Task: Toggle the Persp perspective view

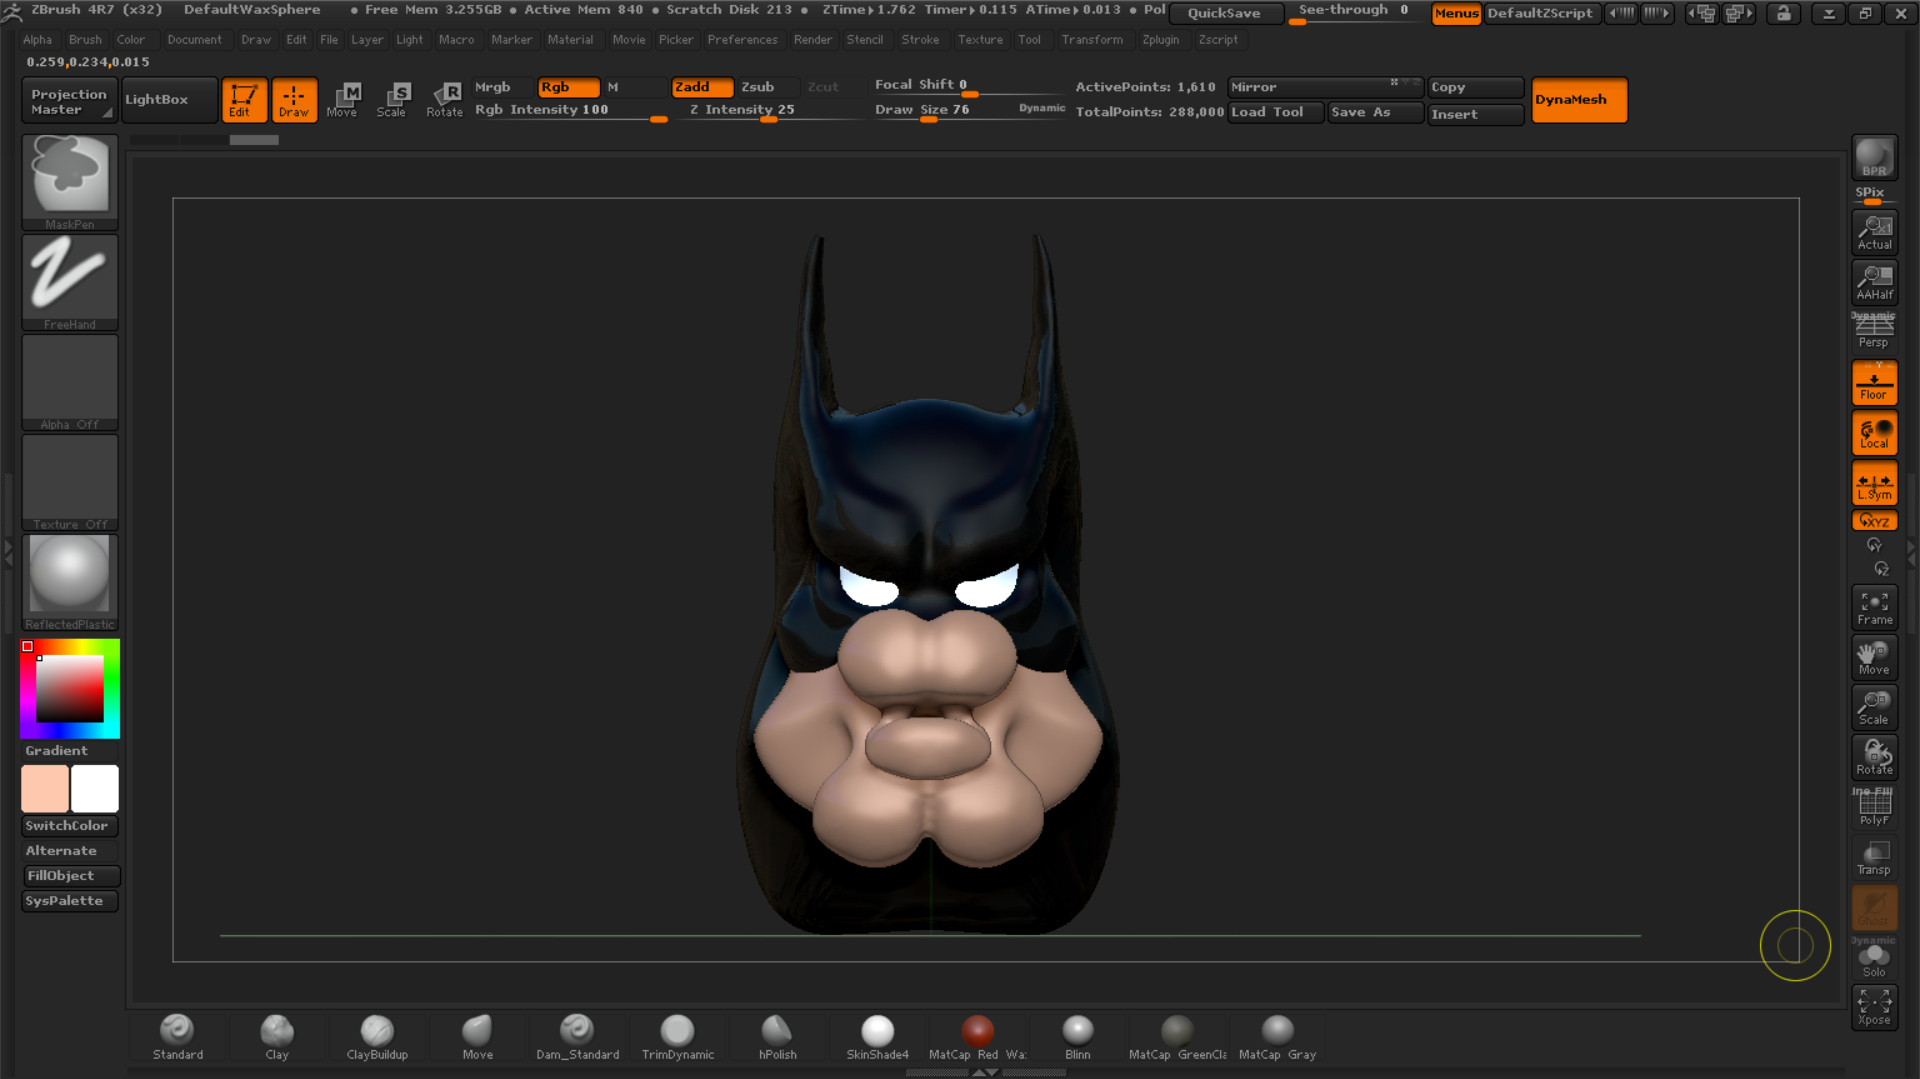Action: 1874,331
